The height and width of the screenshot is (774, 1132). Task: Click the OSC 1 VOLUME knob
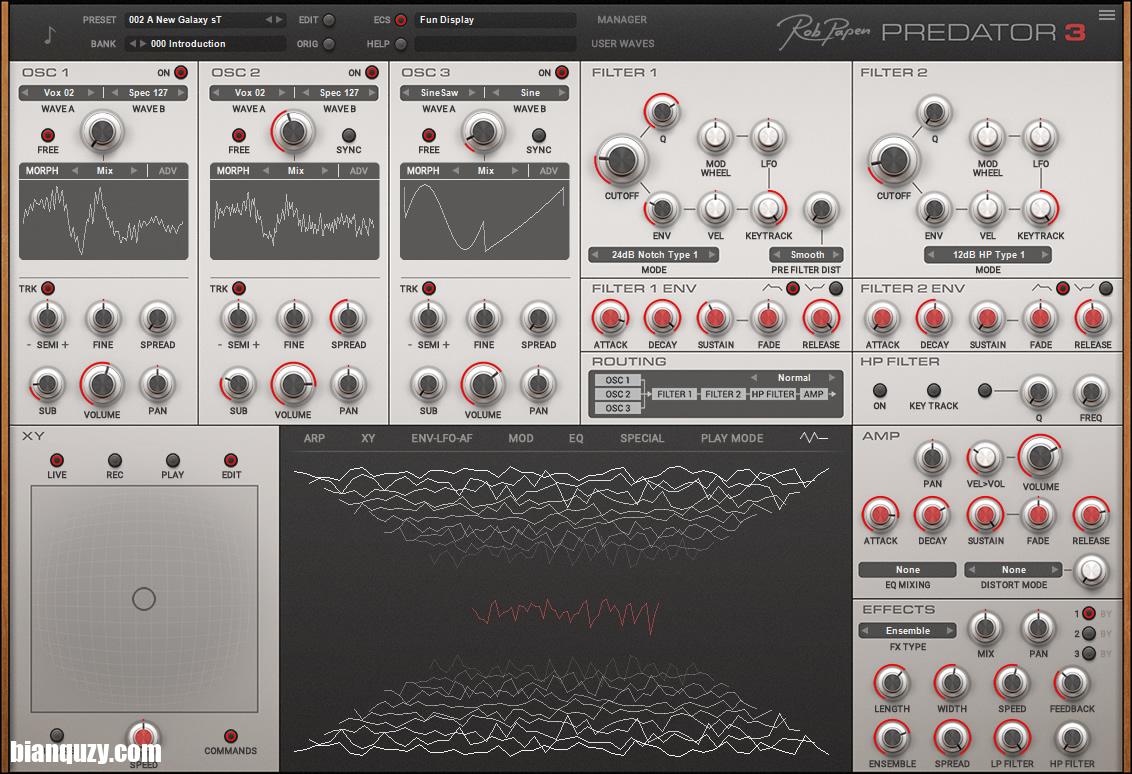point(102,385)
